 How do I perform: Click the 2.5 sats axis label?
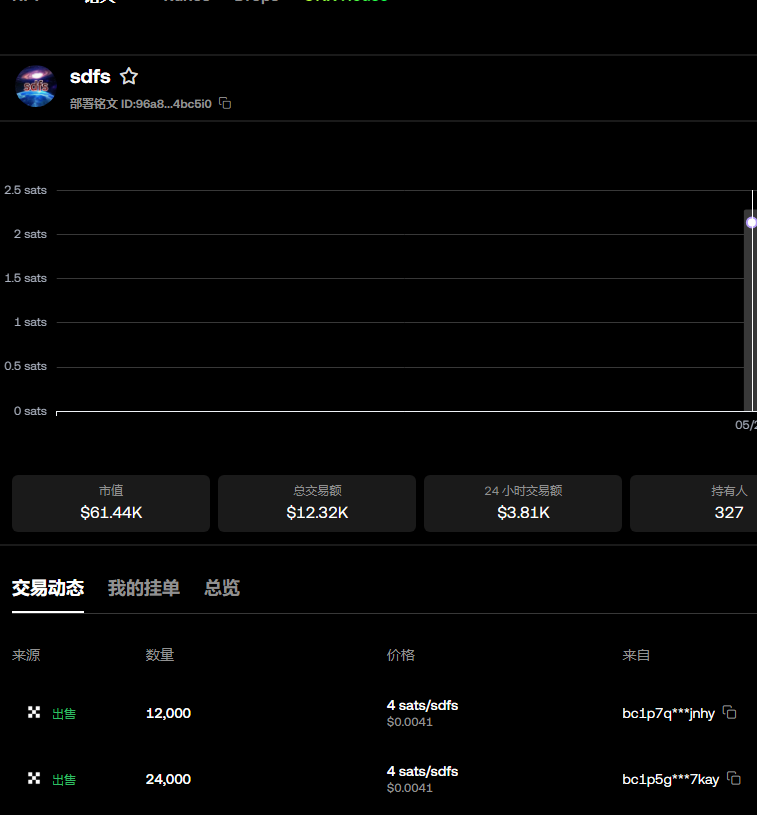click(x=25, y=190)
